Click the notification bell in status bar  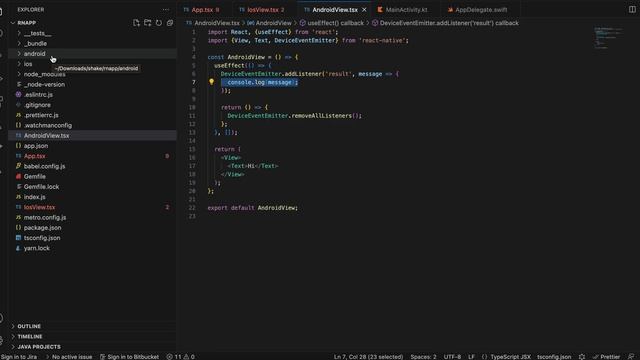tap(631, 357)
